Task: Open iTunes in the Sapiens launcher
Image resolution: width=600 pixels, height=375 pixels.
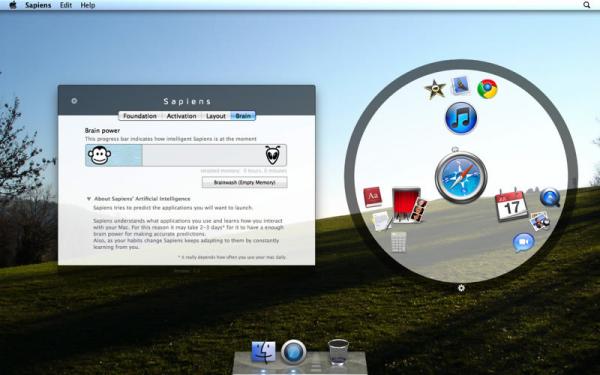Action: tap(461, 118)
